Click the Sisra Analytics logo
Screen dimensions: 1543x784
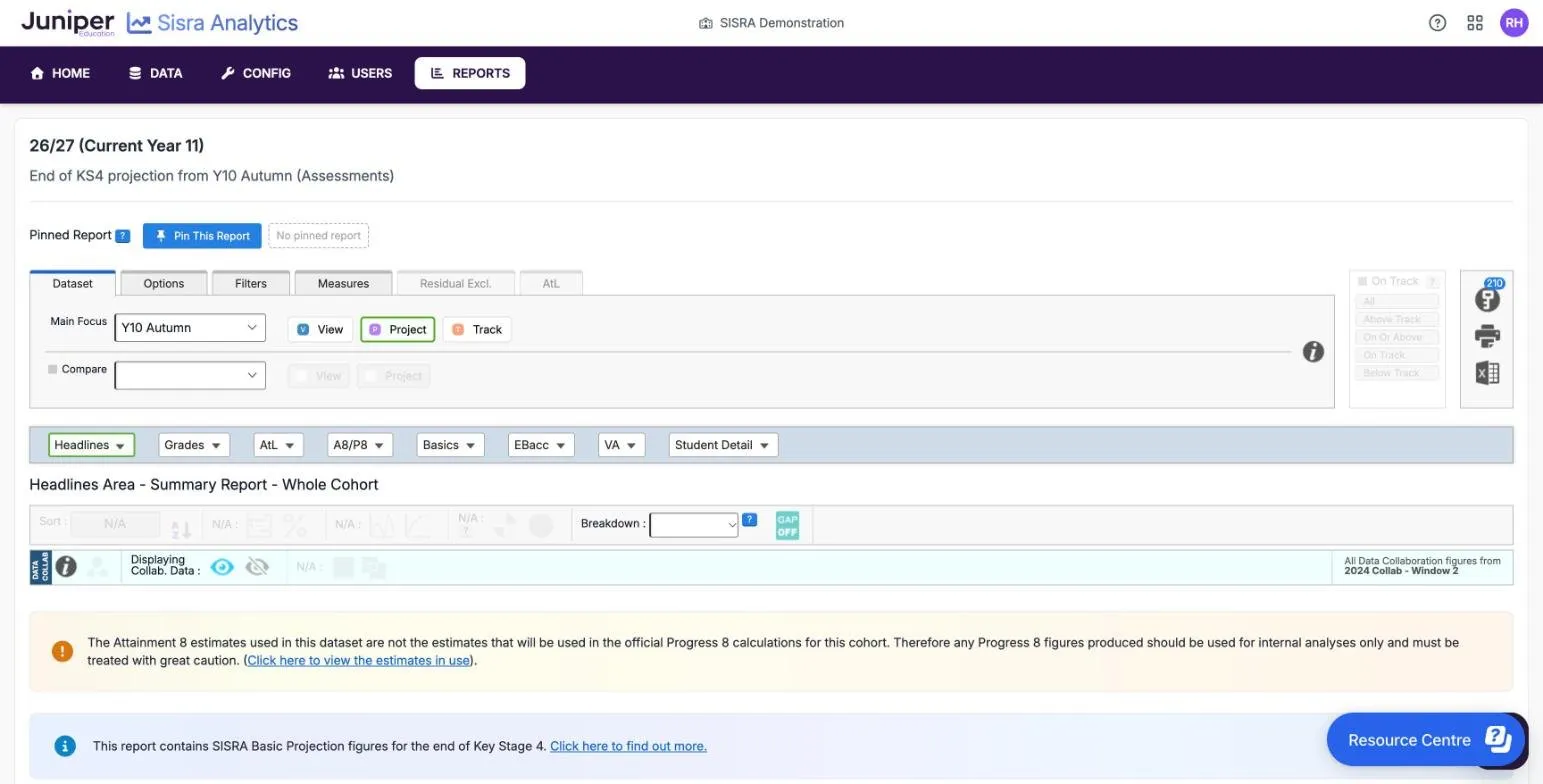[212, 23]
